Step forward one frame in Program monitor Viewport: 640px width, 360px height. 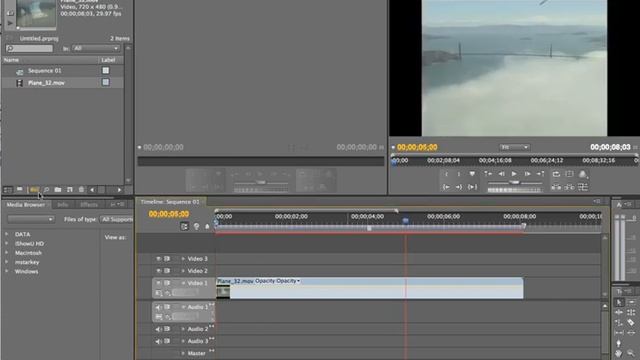pos(527,174)
